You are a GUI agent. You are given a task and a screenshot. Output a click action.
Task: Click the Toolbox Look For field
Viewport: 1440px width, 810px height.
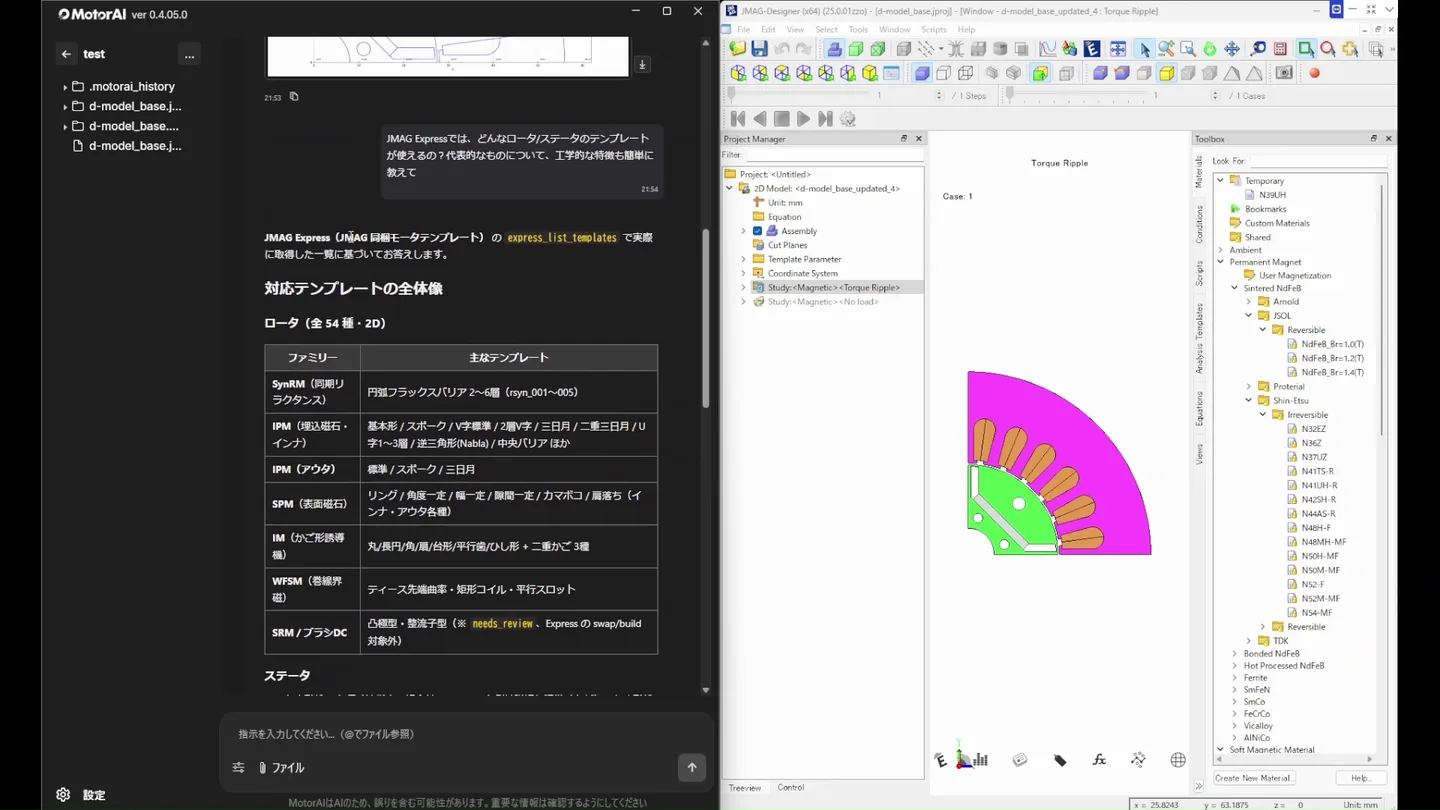[x=1318, y=161]
